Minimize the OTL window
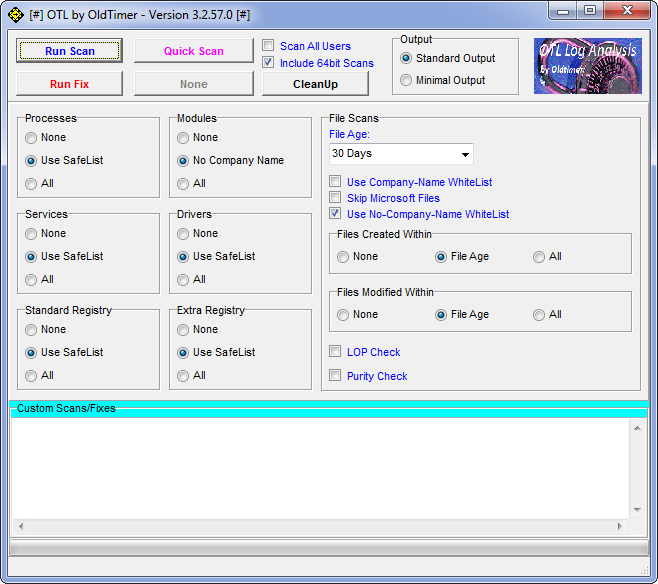 [563, 10]
